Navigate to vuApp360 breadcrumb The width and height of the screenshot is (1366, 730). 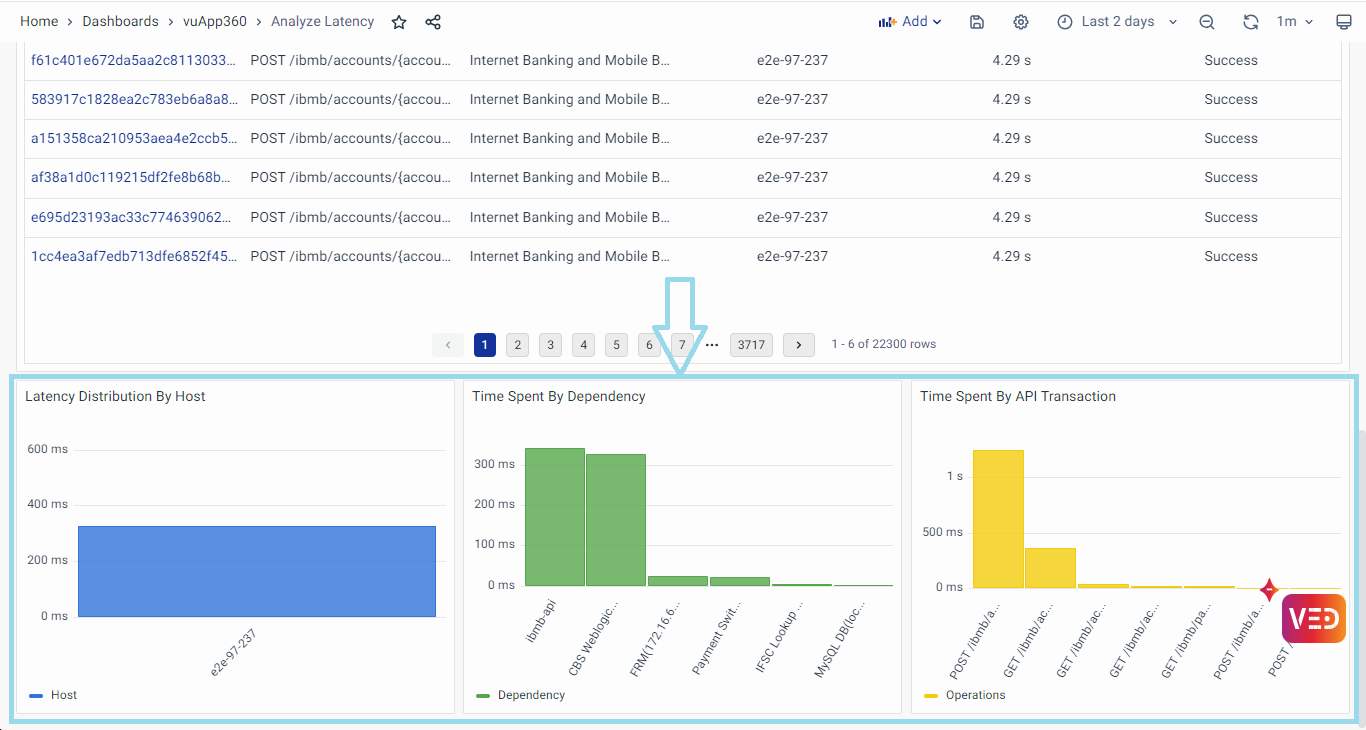coord(215,22)
